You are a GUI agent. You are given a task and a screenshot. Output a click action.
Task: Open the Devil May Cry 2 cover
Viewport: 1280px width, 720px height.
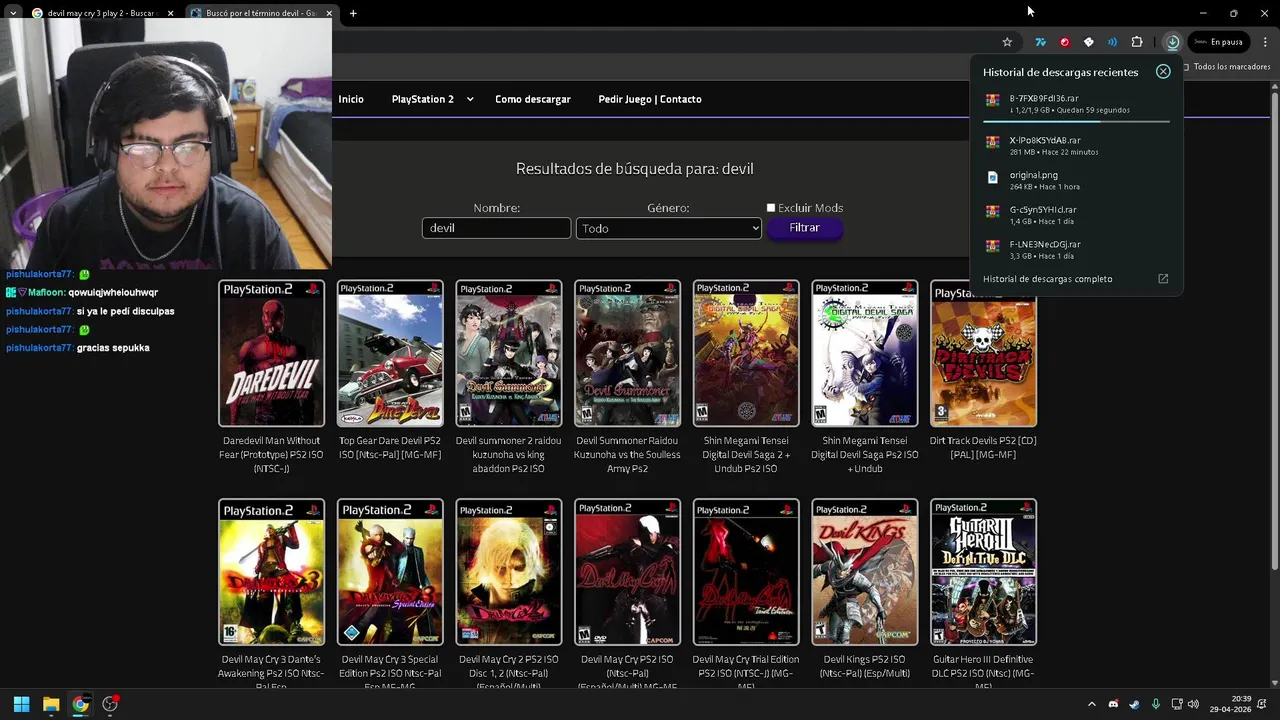coord(509,572)
